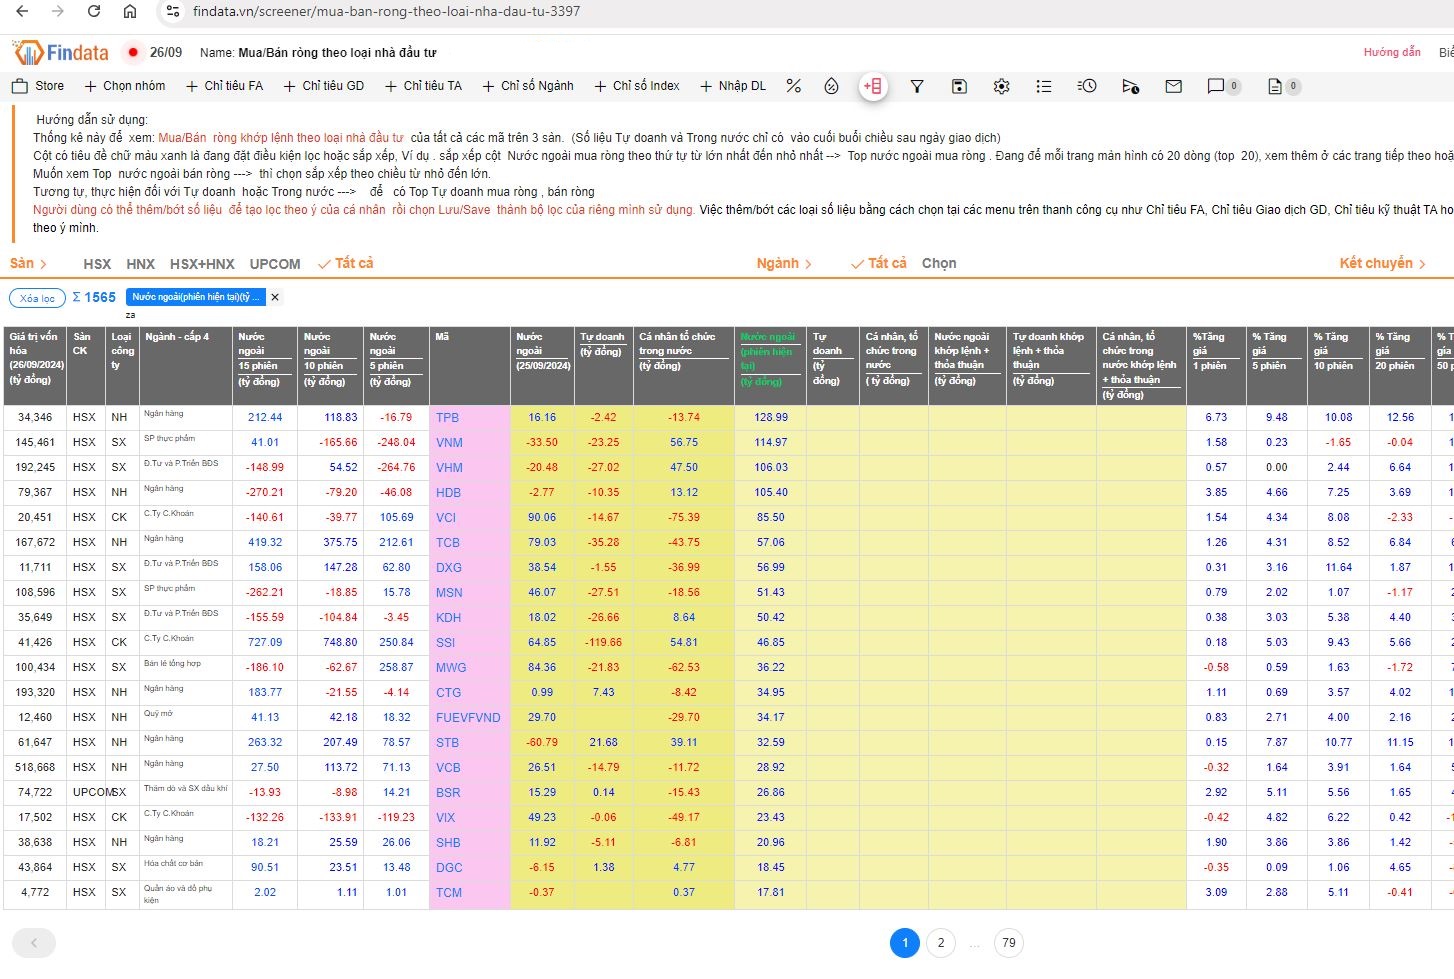This screenshot has width=1454, height=979.
Task: Open the settings gear icon
Action: (1001, 86)
